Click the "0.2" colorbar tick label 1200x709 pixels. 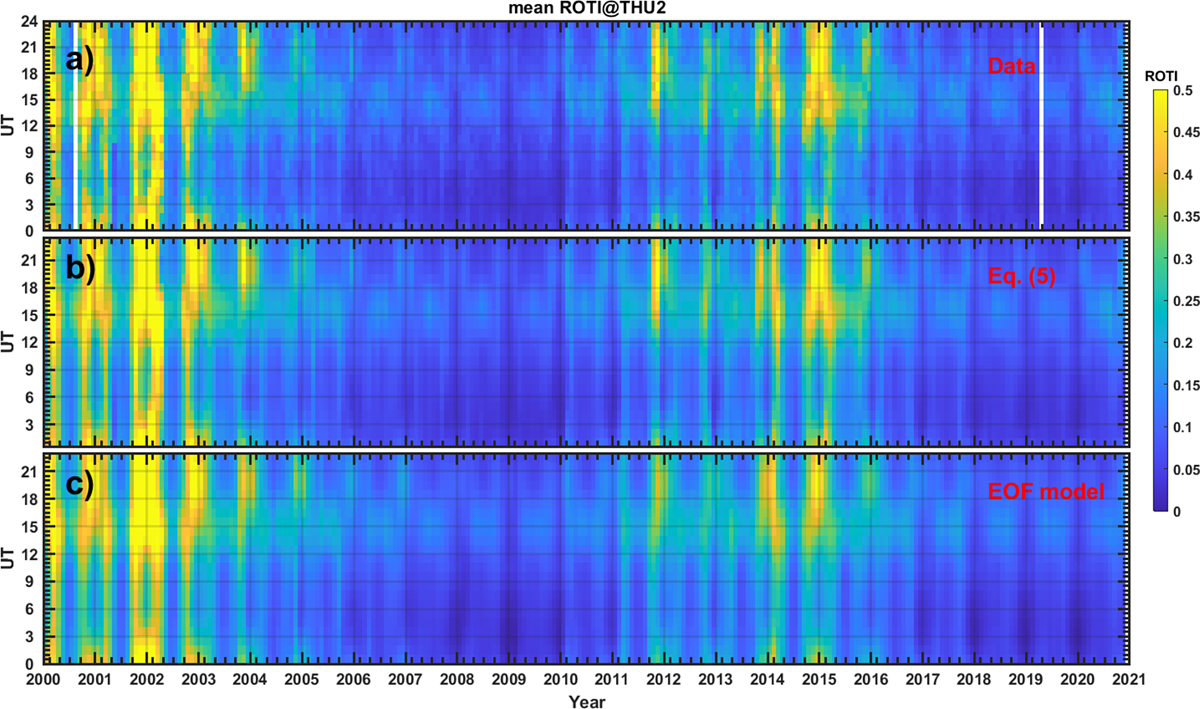click(x=1180, y=343)
